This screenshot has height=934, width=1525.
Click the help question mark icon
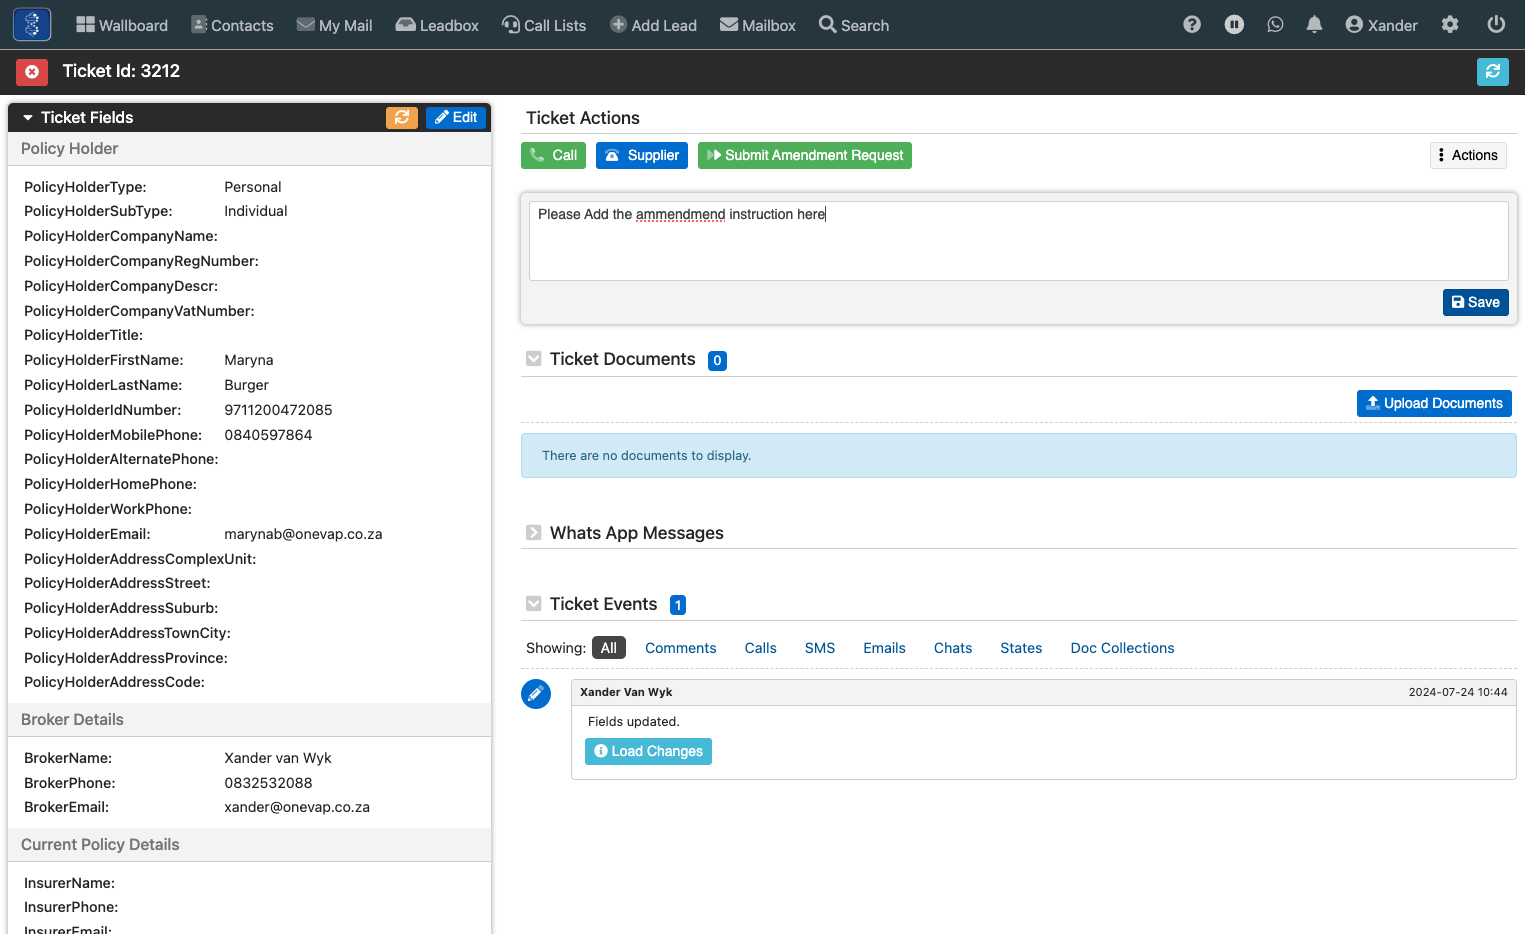(x=1191, y=25)
